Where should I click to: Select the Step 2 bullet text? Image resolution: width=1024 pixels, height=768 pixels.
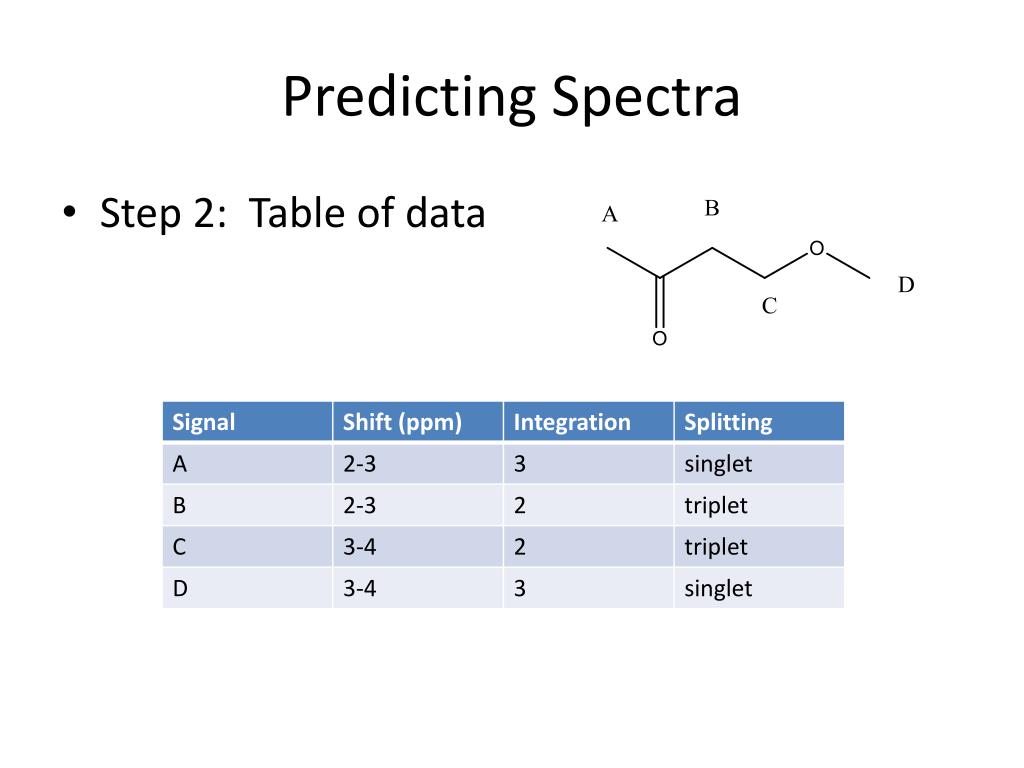[292, 213]
